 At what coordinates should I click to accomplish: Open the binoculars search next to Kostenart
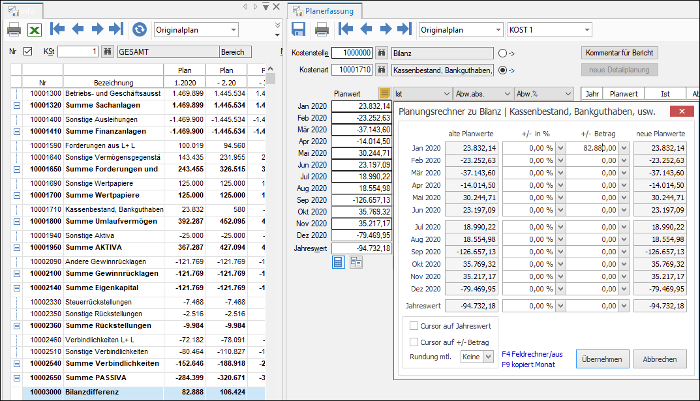click(x=381, y=70)
